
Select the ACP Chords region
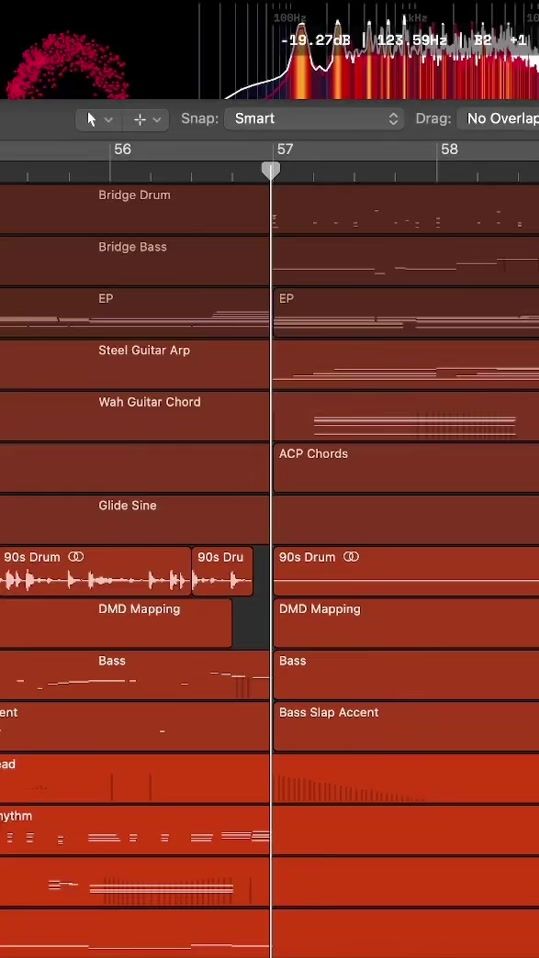click(x=406, y=468)
